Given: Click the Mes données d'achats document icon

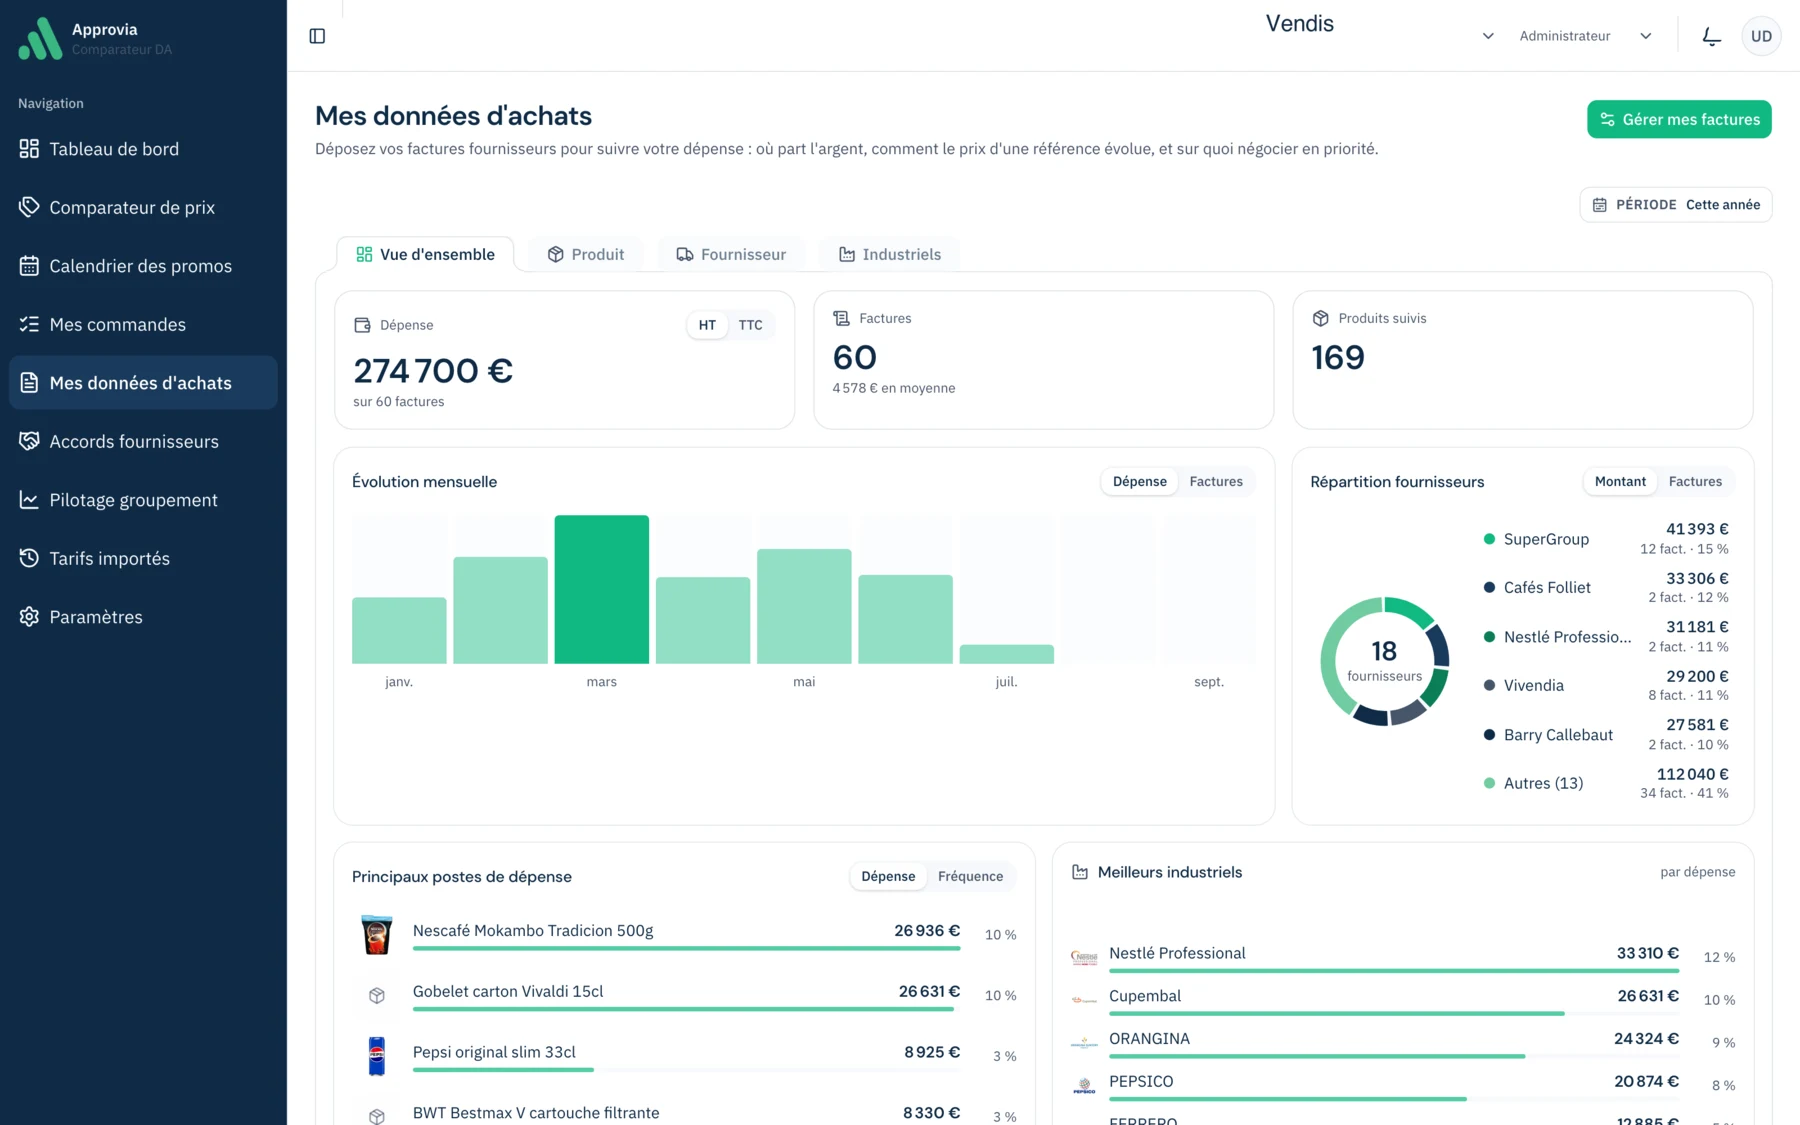Looking at the screenshot, I should (29, 383).
